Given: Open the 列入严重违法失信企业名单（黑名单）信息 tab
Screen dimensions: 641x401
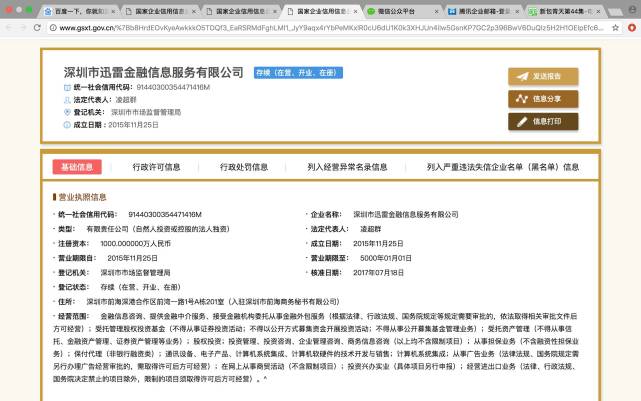Looking at the screenshot, I should pyautogui.click(x=503, y=167).
